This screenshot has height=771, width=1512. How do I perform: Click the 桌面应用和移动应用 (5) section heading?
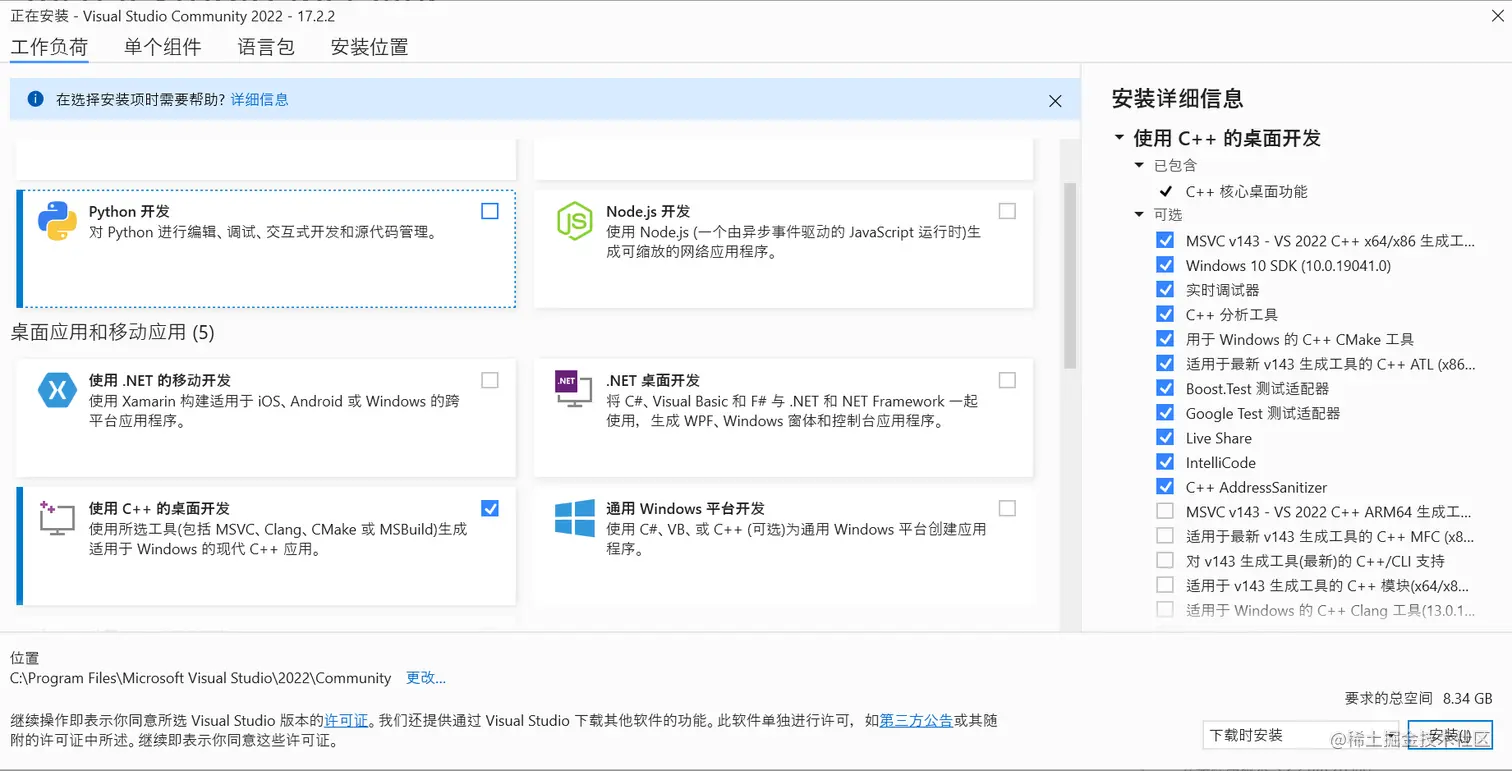coord(112,332)
